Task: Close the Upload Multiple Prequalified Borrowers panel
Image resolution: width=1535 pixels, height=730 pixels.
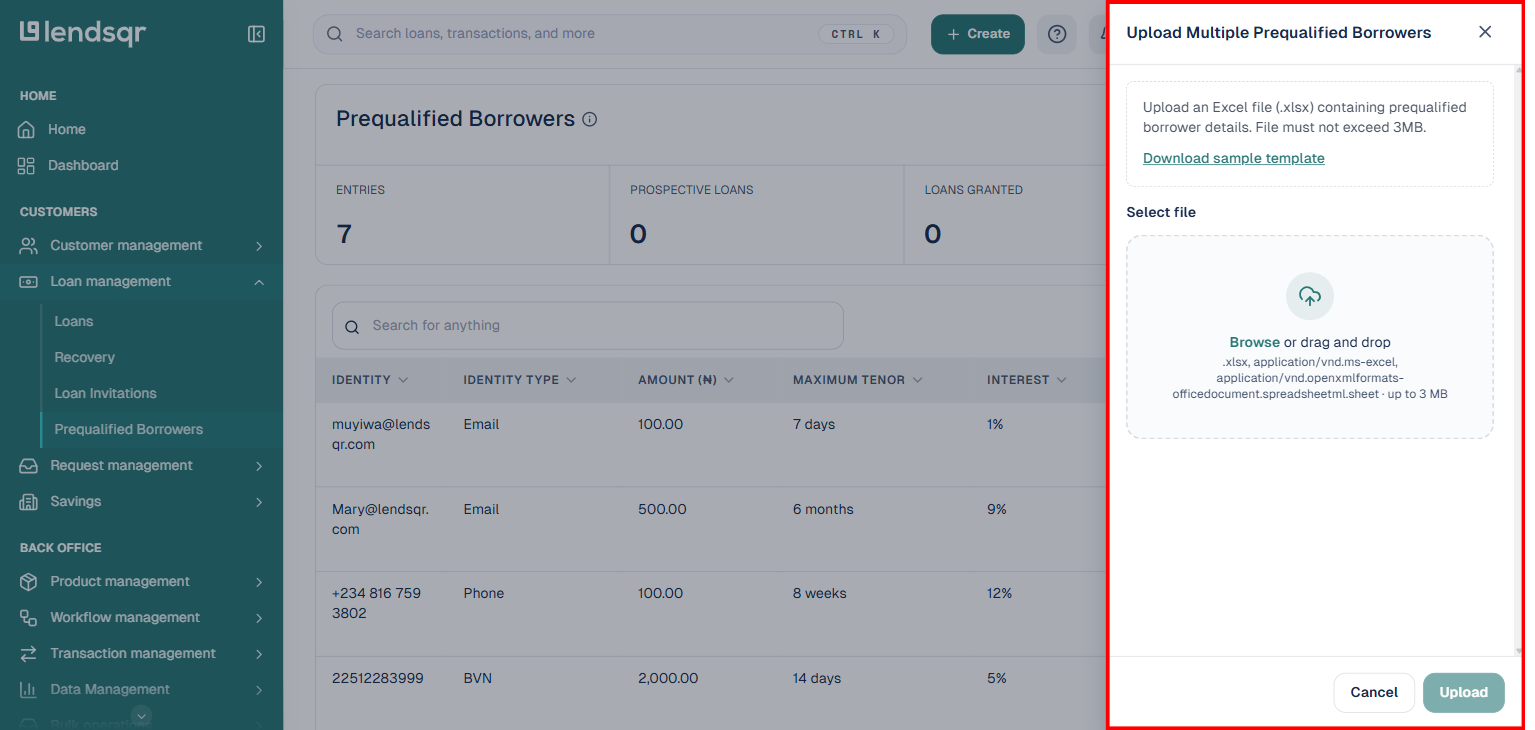Action: pos(1485,32)
